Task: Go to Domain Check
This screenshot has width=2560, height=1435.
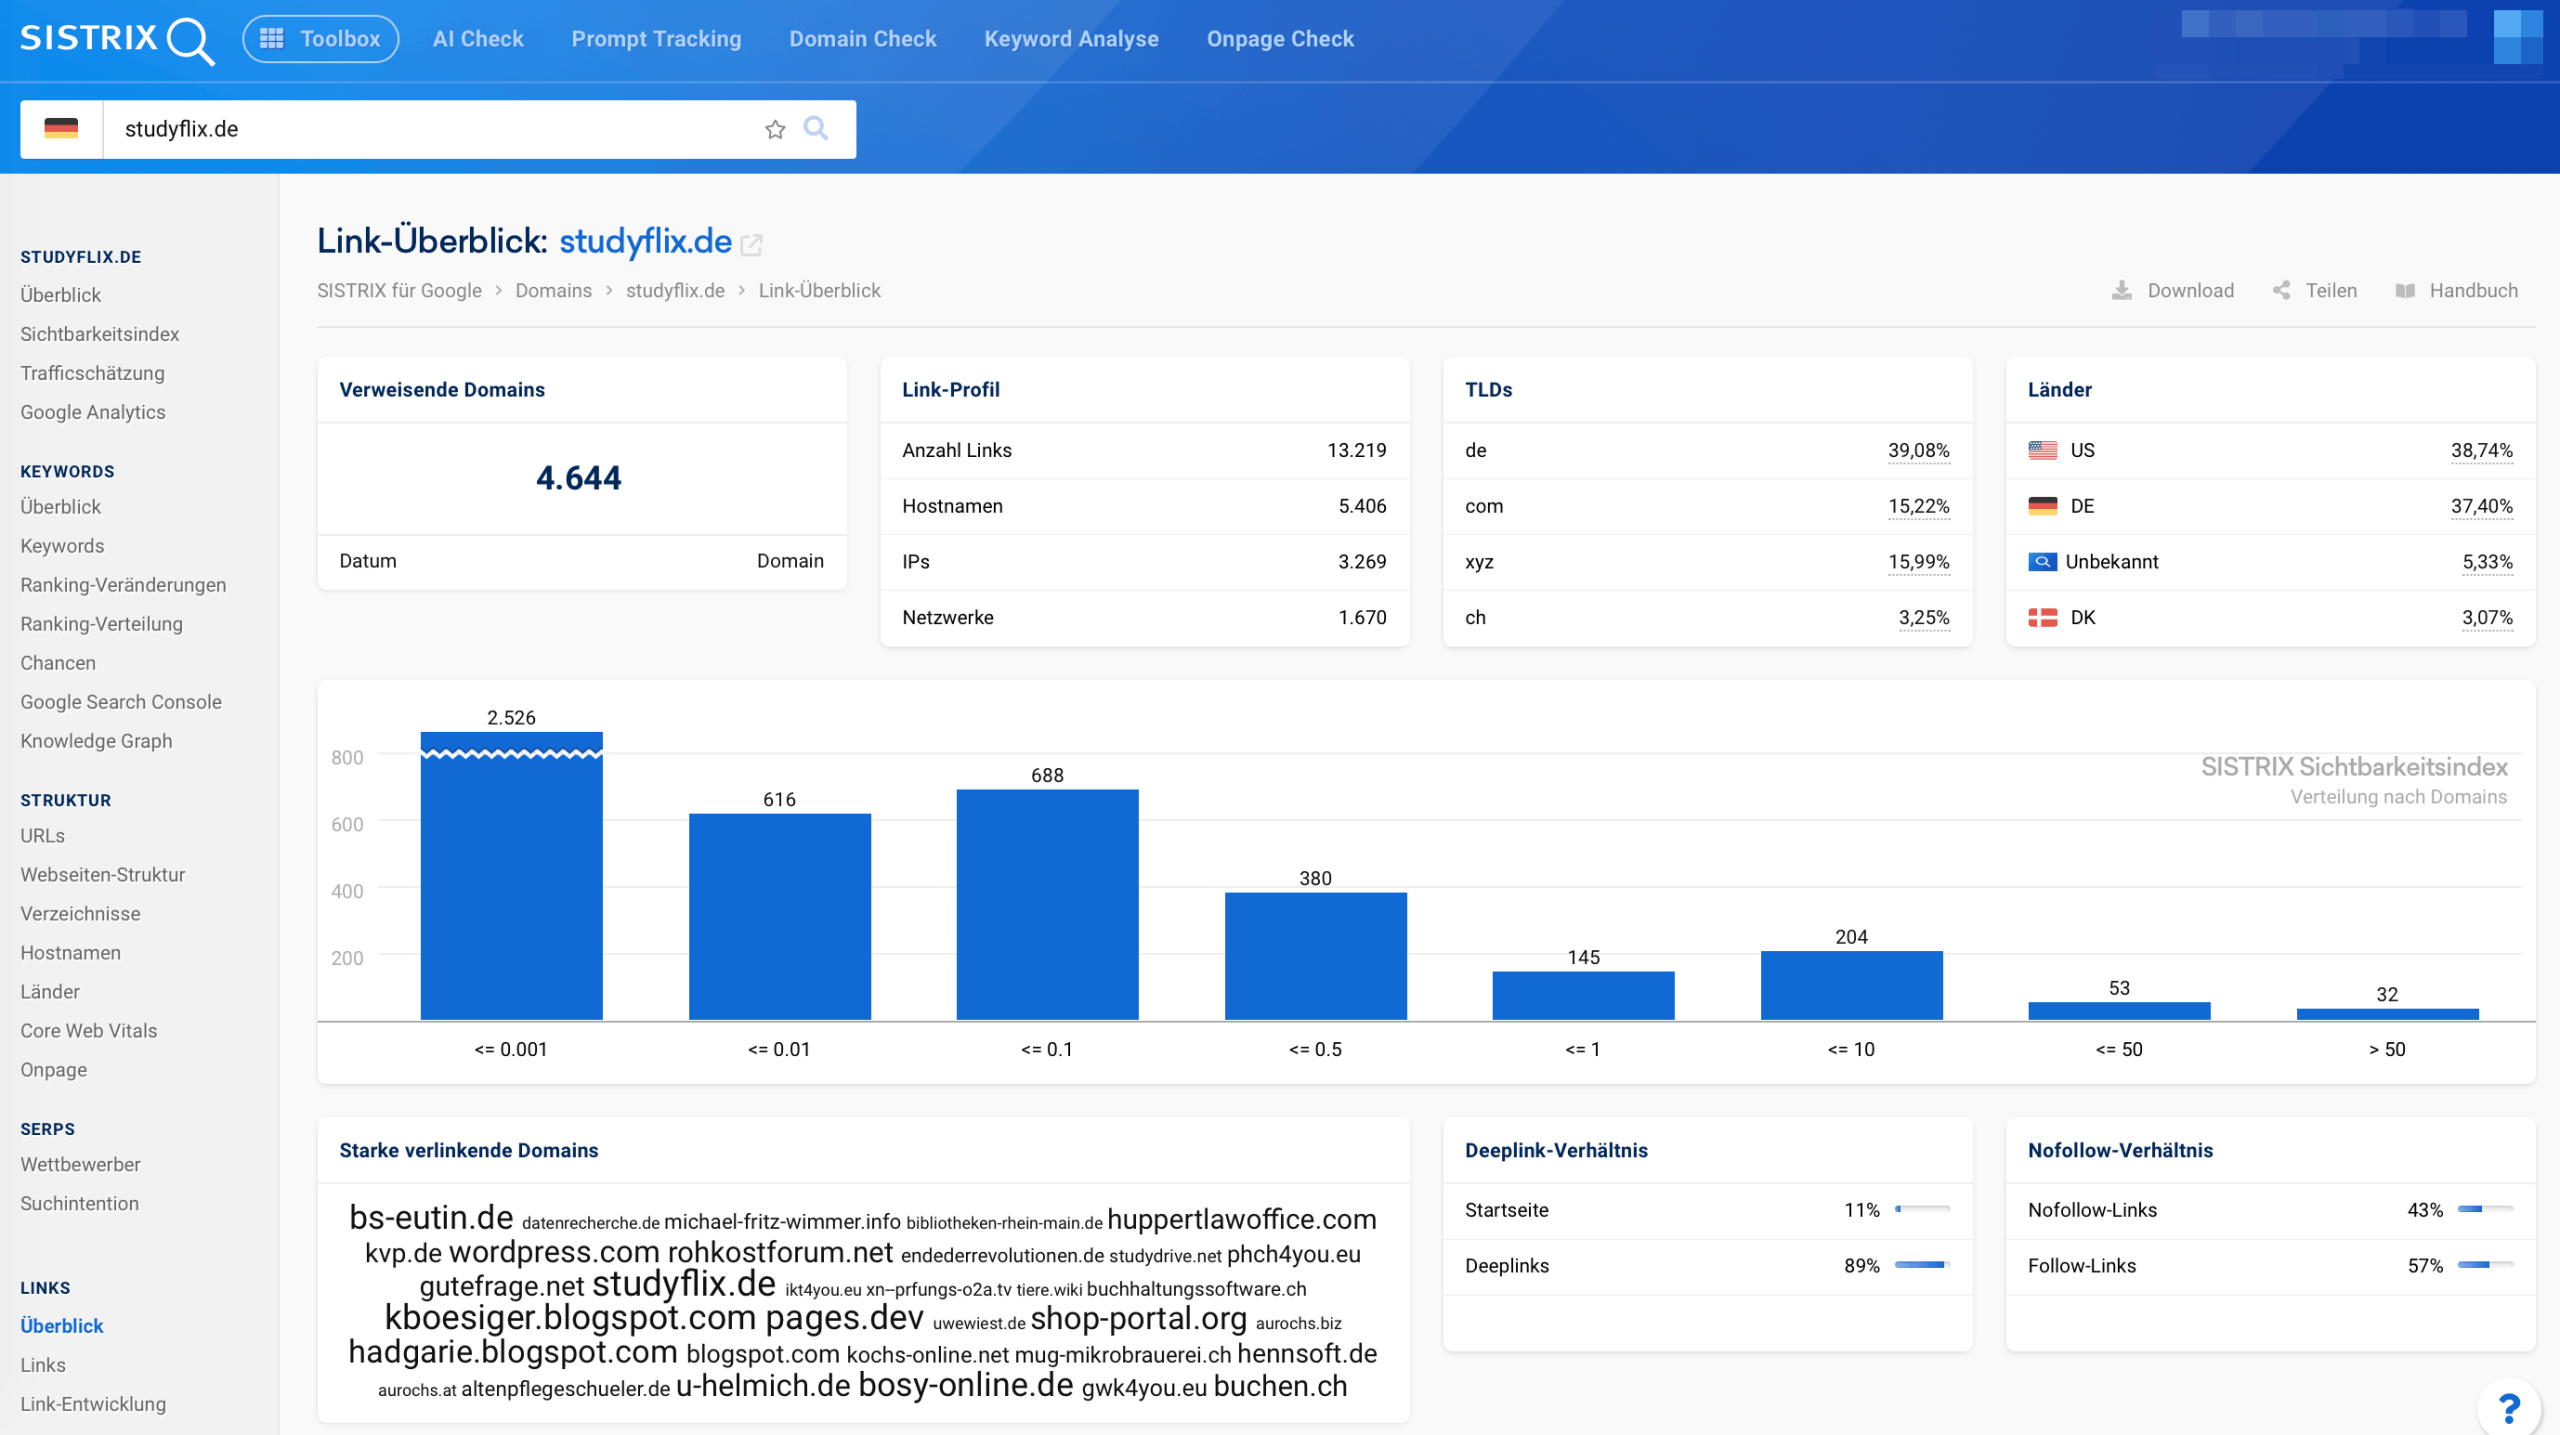Action: [862, 39]
